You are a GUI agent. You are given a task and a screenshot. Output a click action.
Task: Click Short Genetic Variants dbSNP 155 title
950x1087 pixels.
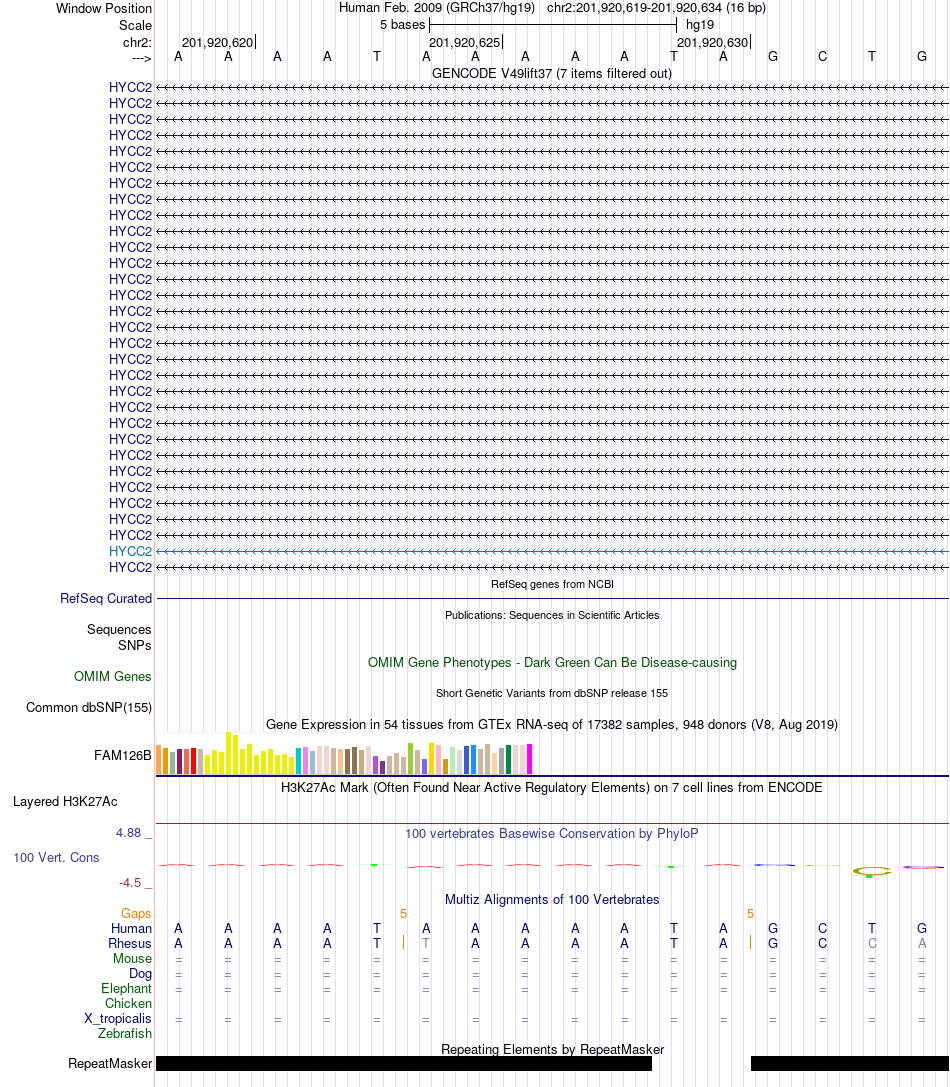[552, 693]
